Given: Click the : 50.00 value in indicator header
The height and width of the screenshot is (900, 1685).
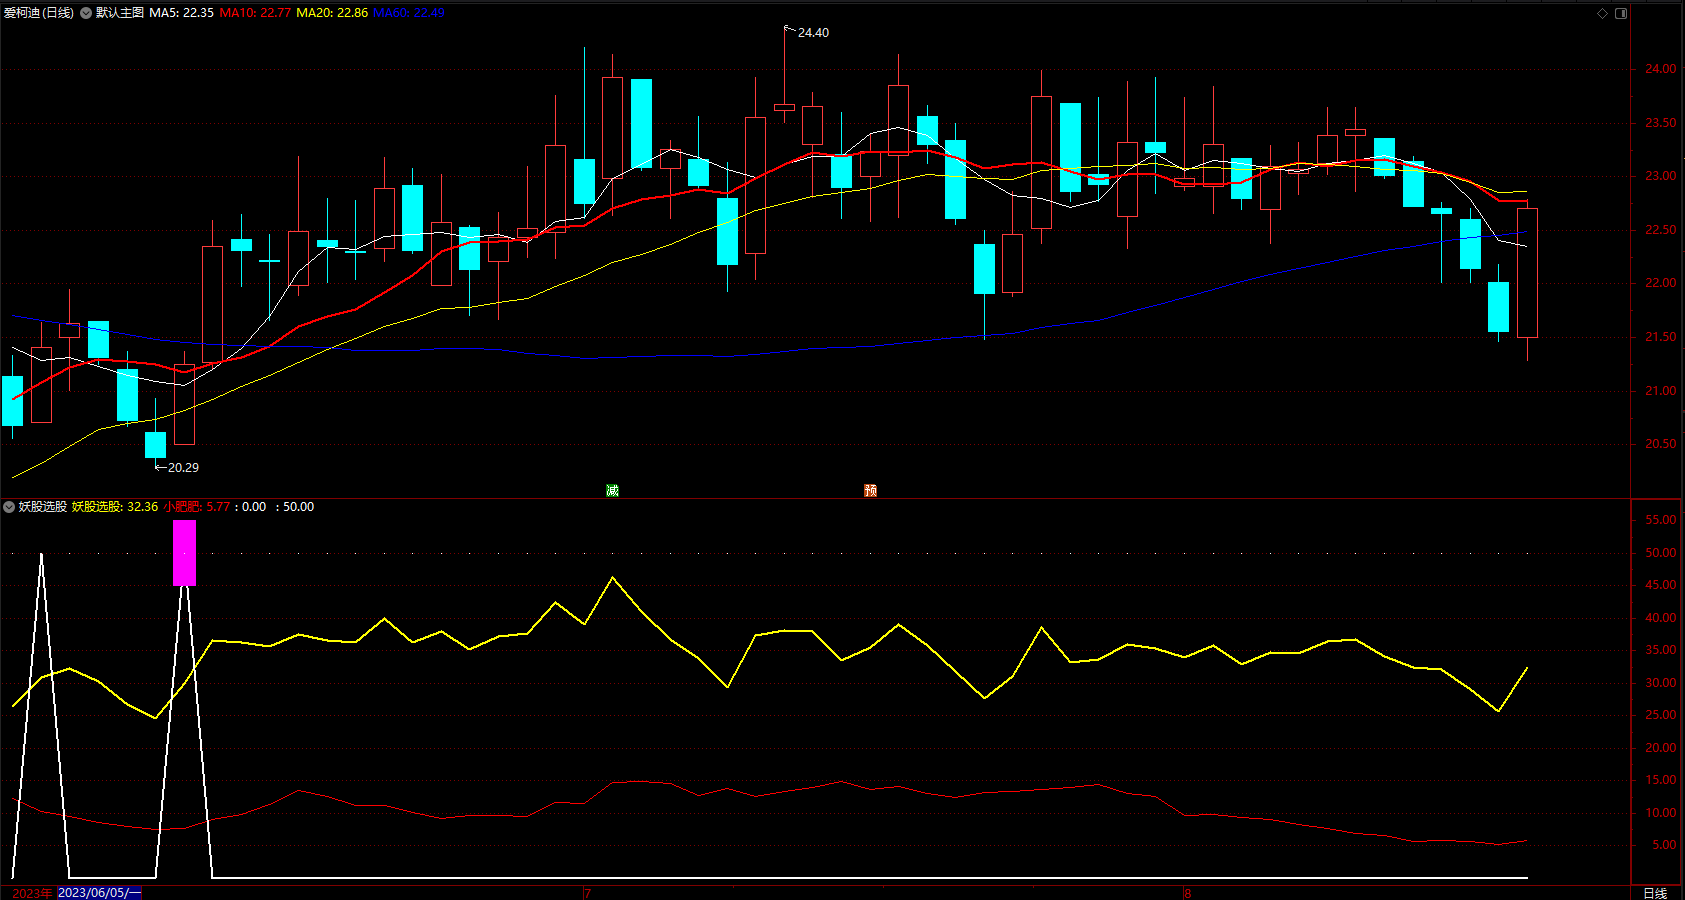Looking at the screenshot, I should [294, 507].
